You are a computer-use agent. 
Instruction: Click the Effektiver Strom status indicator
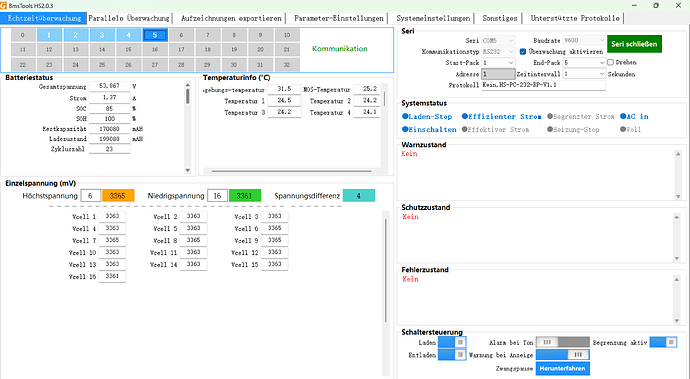(x=495, y=129)
